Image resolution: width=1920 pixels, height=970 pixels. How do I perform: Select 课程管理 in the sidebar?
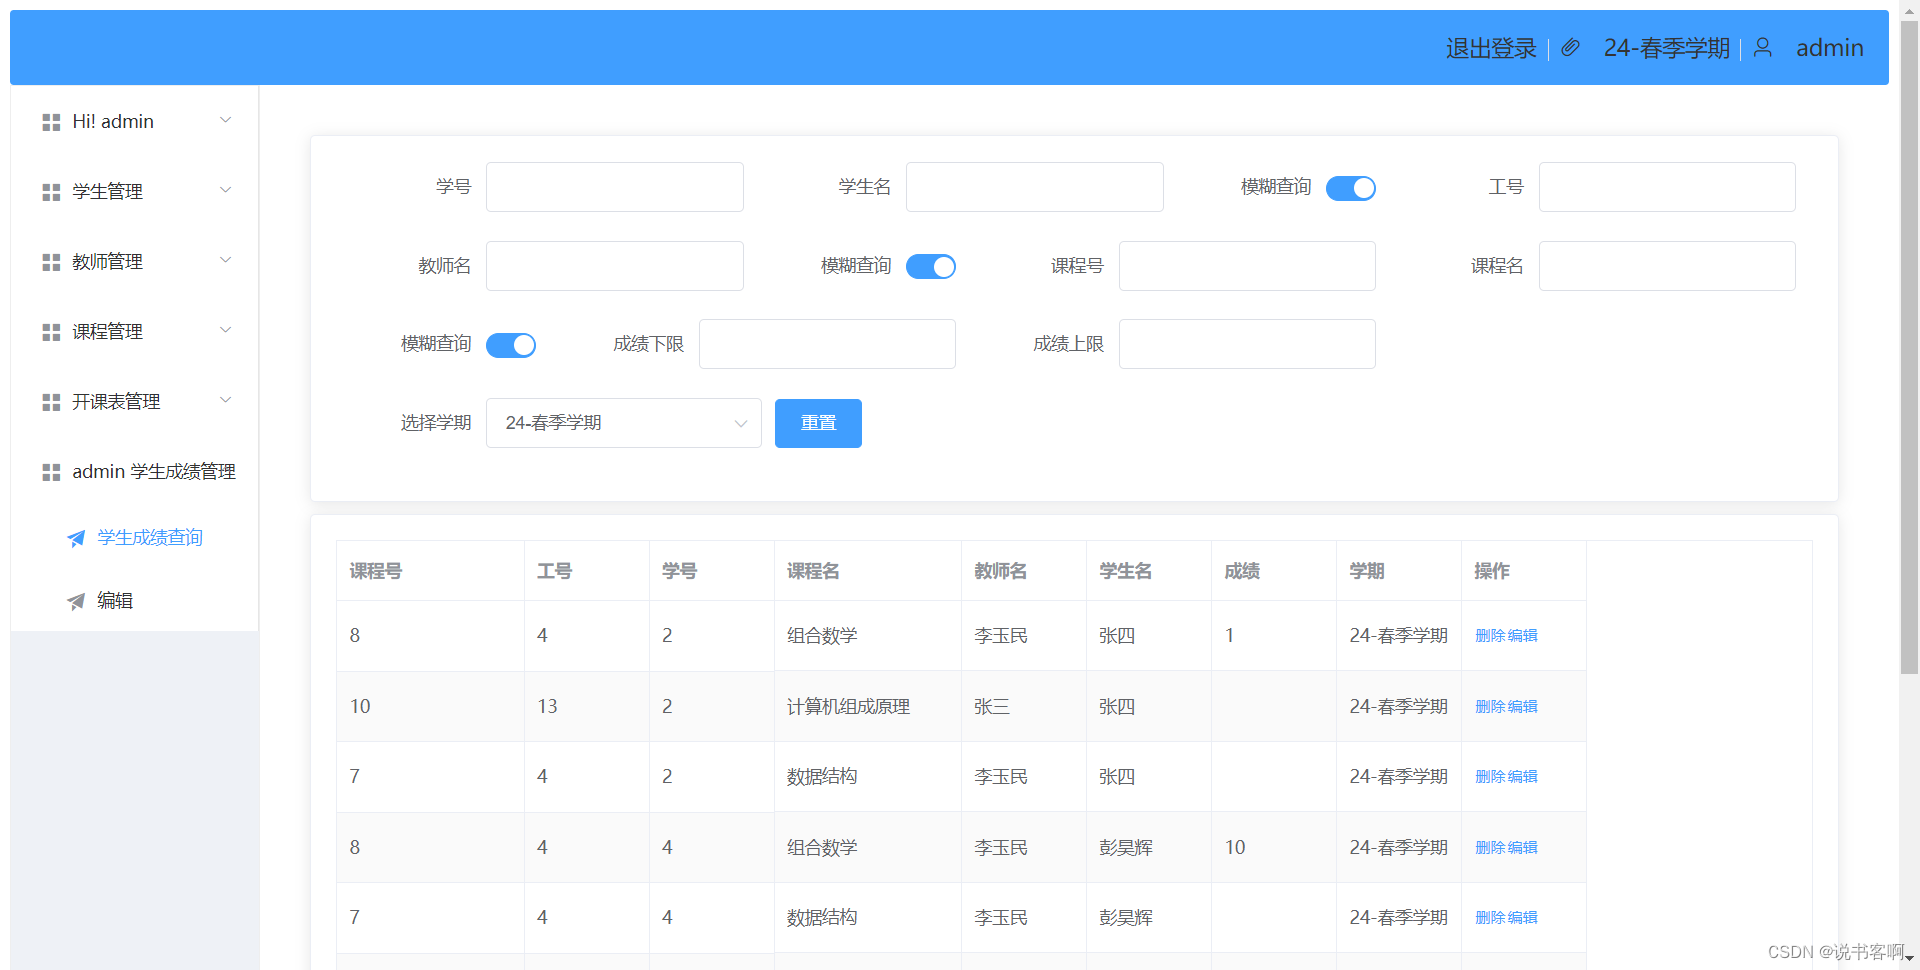click(135, 332)
